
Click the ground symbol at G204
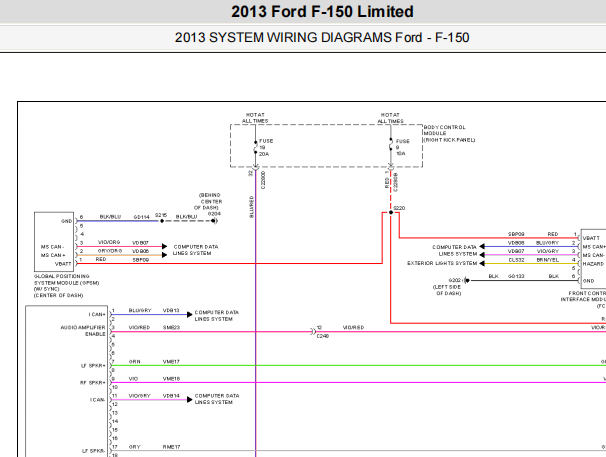(215, 221)
